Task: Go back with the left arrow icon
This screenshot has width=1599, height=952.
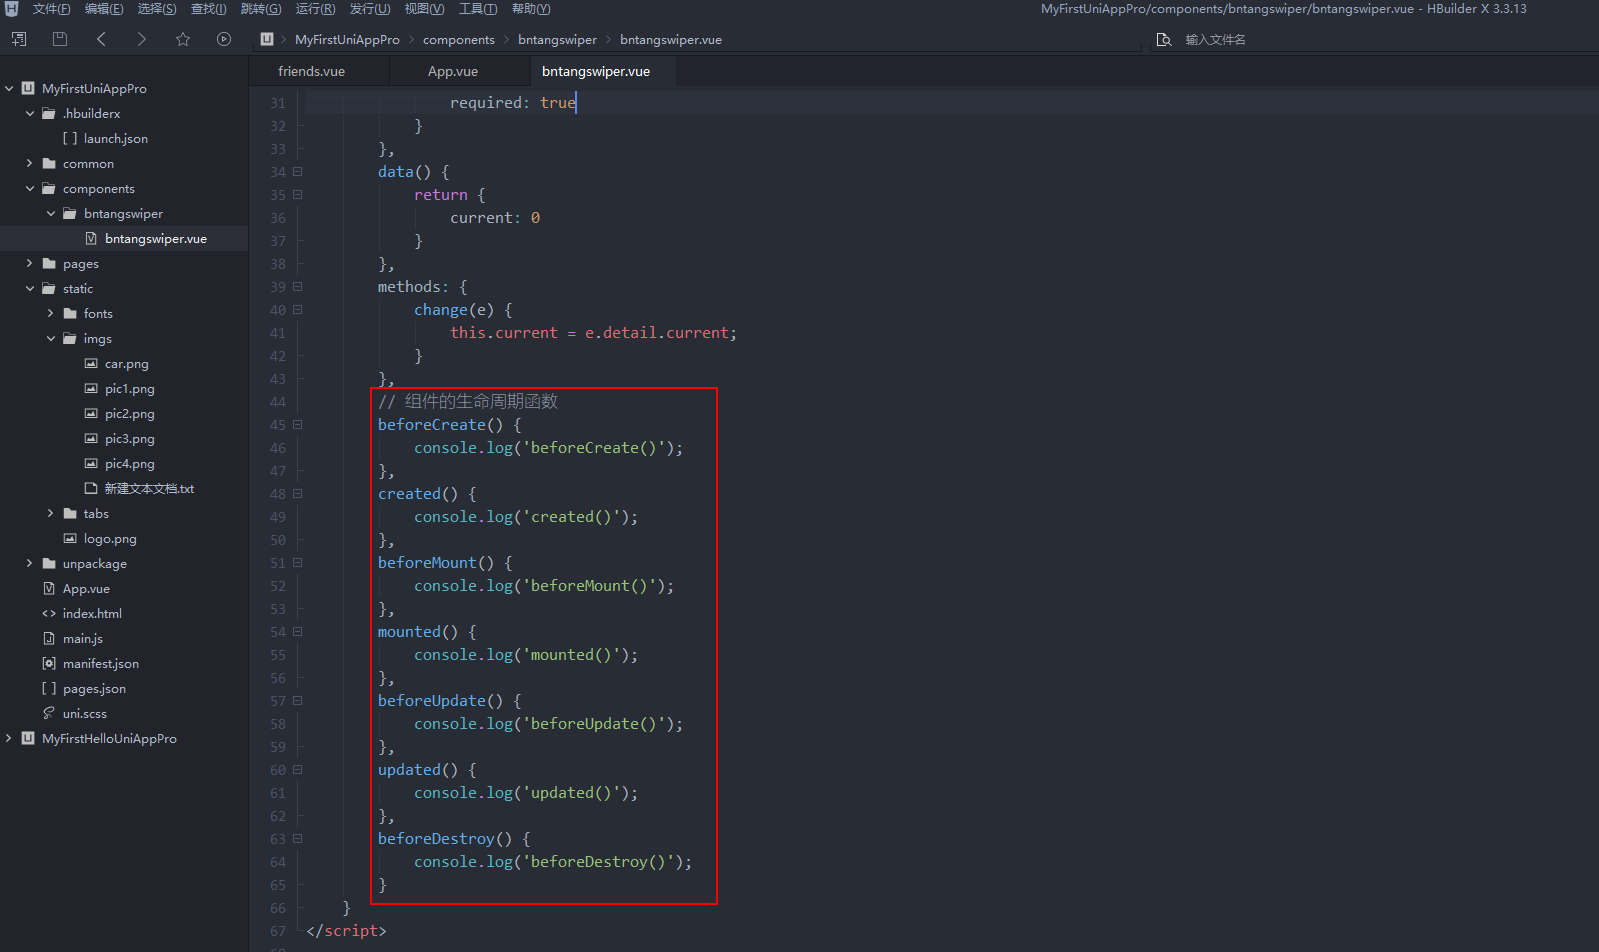Action: (x=101, y=39)
